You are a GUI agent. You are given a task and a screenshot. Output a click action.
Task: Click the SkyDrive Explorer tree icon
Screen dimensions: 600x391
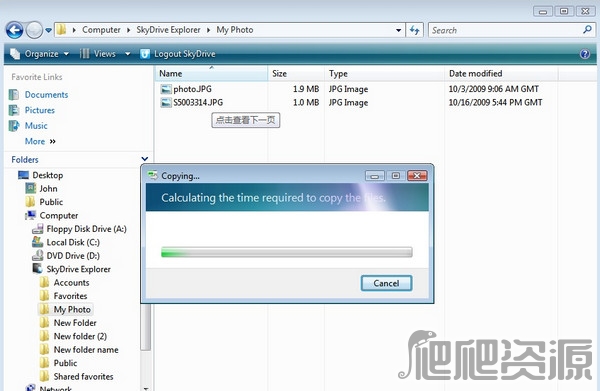[37, 269]
